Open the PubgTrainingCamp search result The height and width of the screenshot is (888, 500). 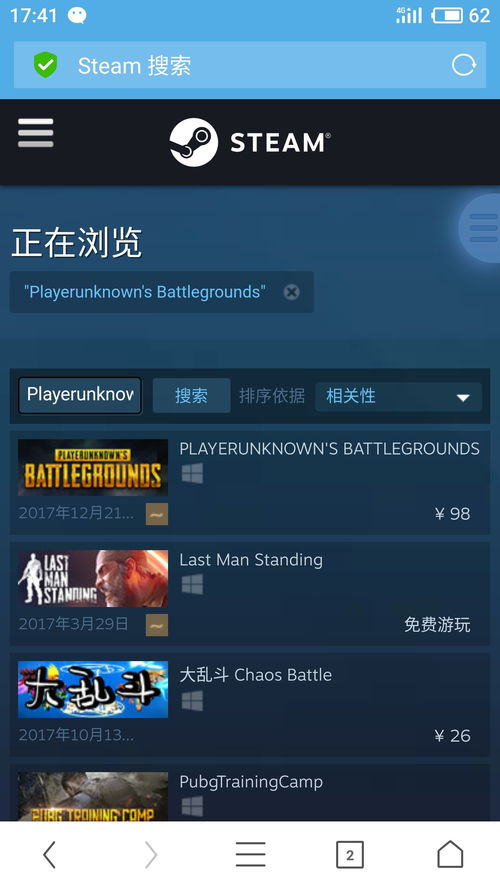[250, 793]
